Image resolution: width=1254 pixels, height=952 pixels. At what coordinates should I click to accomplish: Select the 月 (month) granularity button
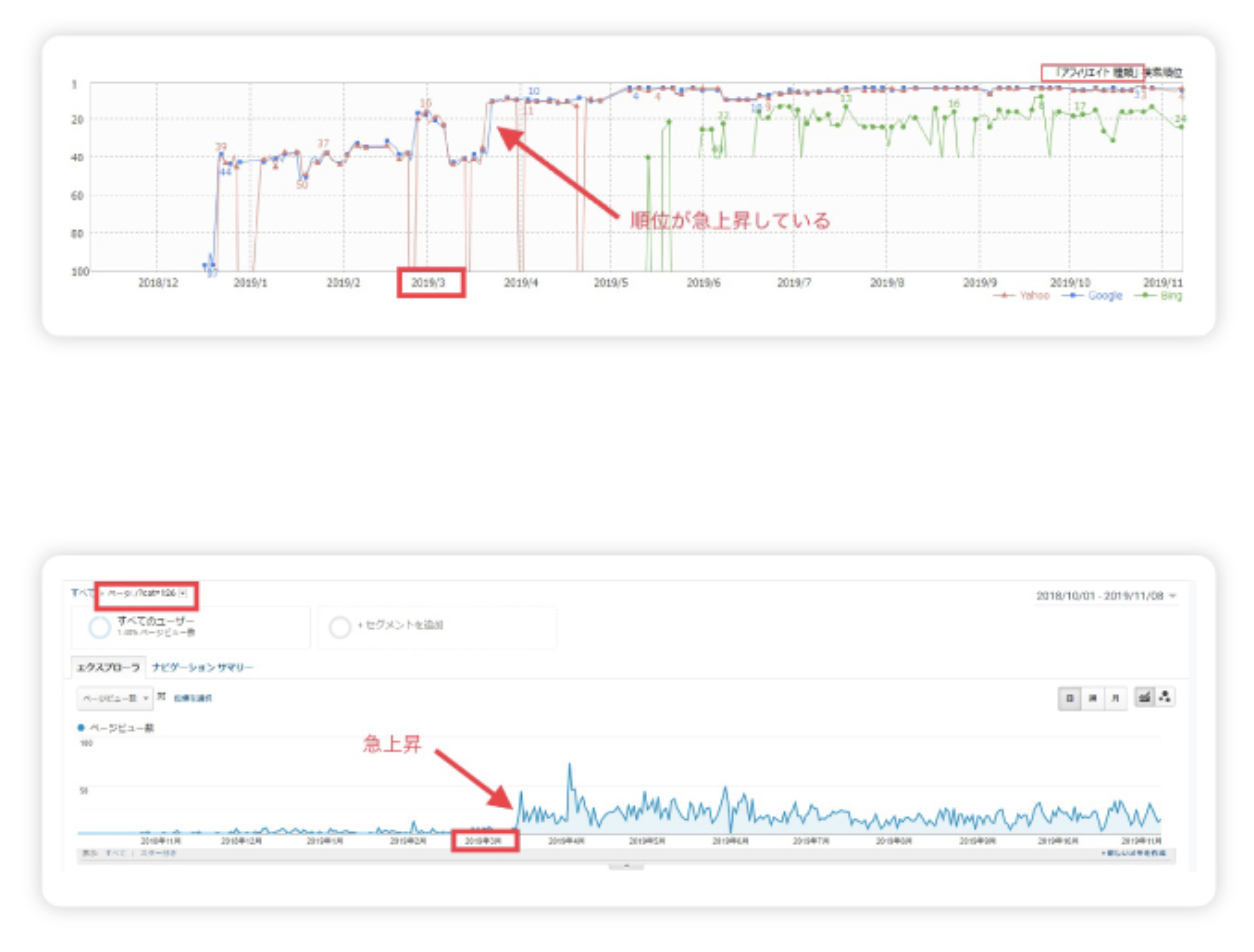[x=1115, y=697]
